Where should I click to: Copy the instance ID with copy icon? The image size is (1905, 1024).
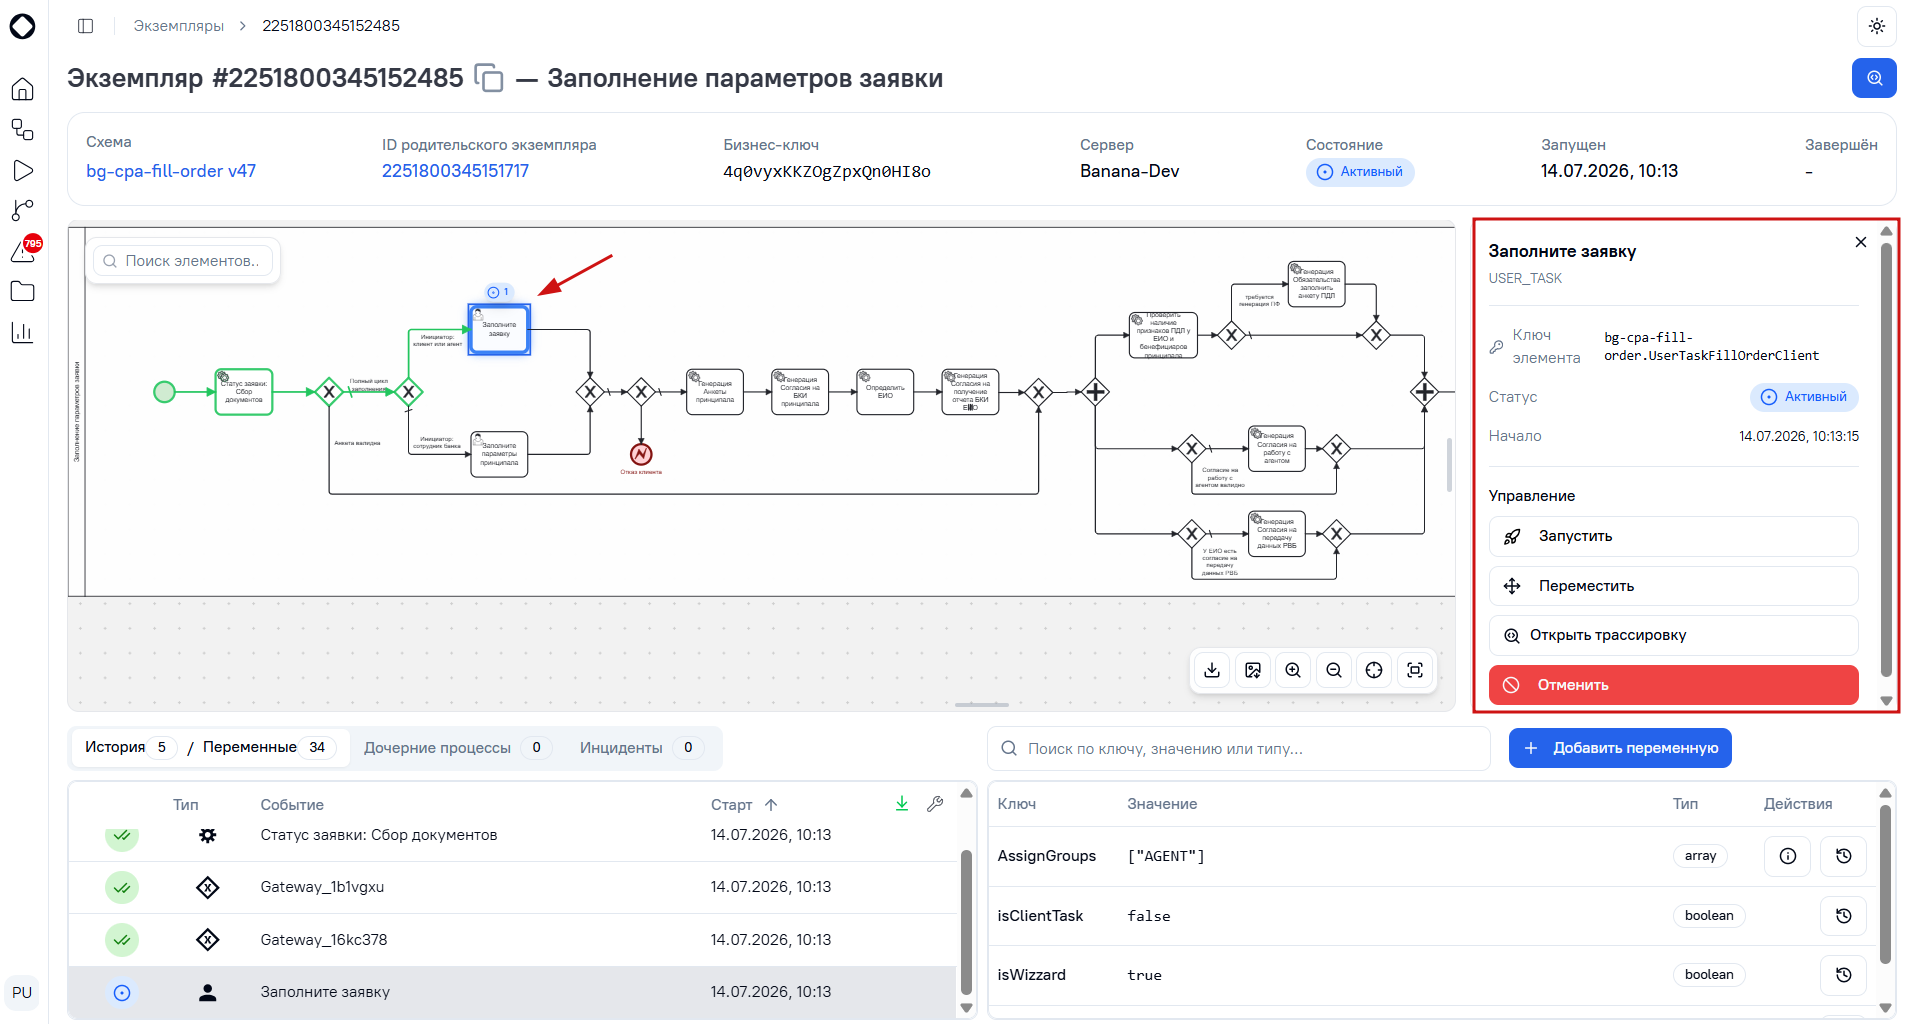pyautogui.click(x=488, y=78)
